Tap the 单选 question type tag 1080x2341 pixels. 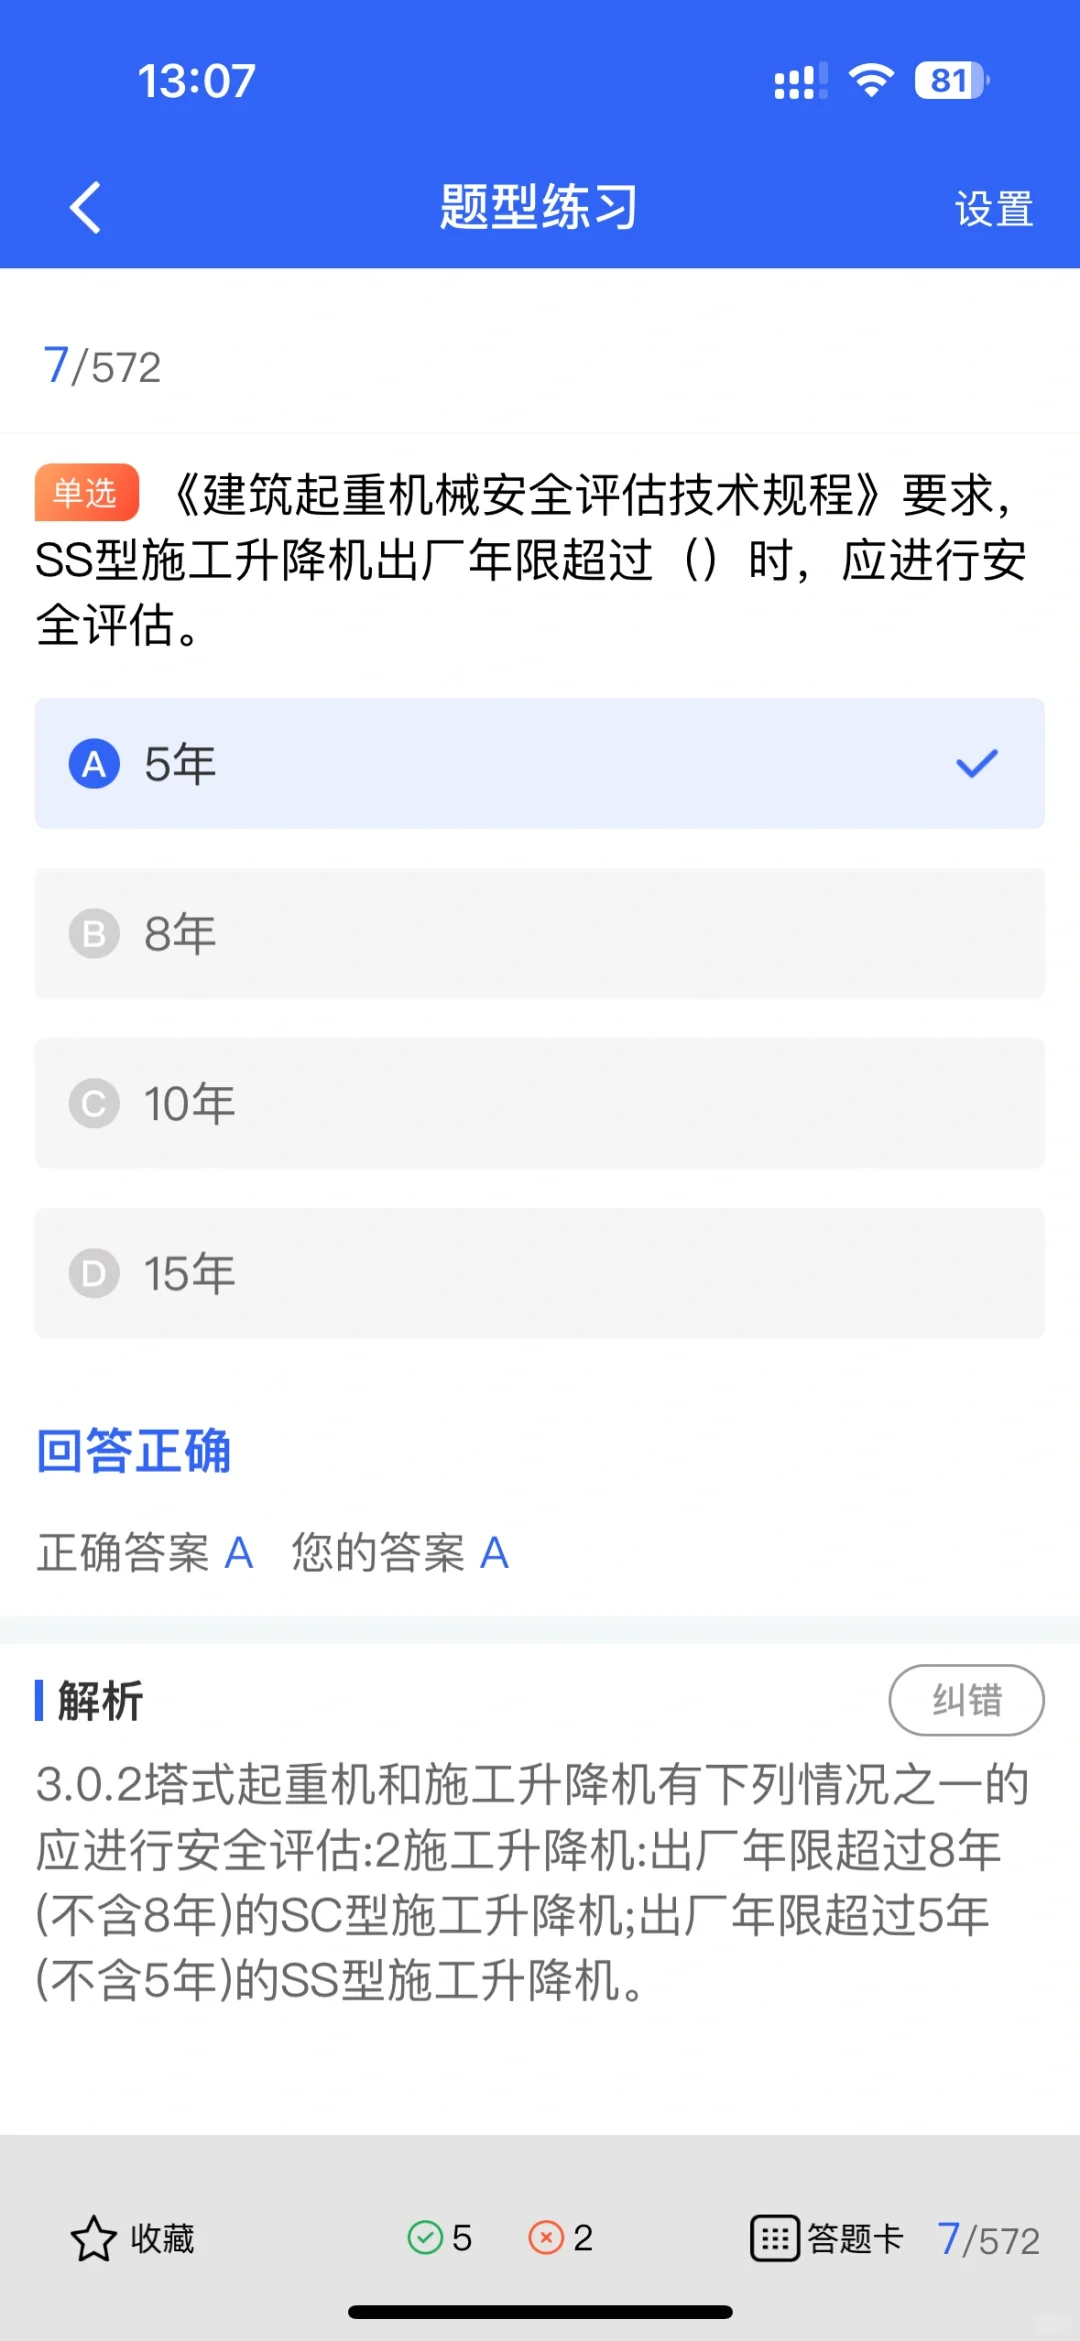pyautogui.click(x=86, y=493)
